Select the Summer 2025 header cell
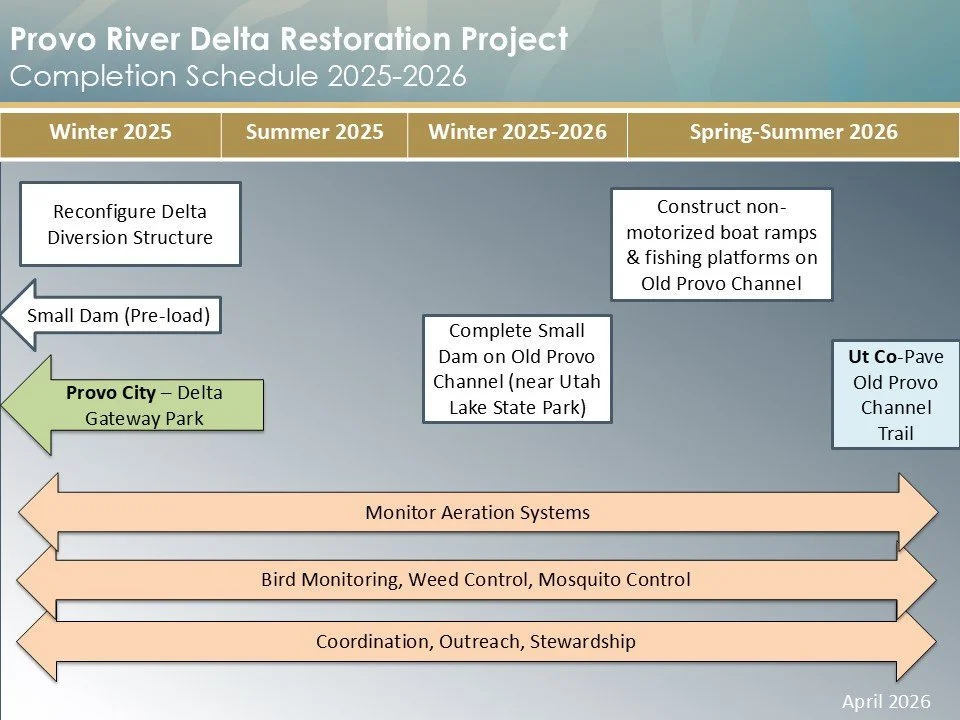 tap(316, 132)
